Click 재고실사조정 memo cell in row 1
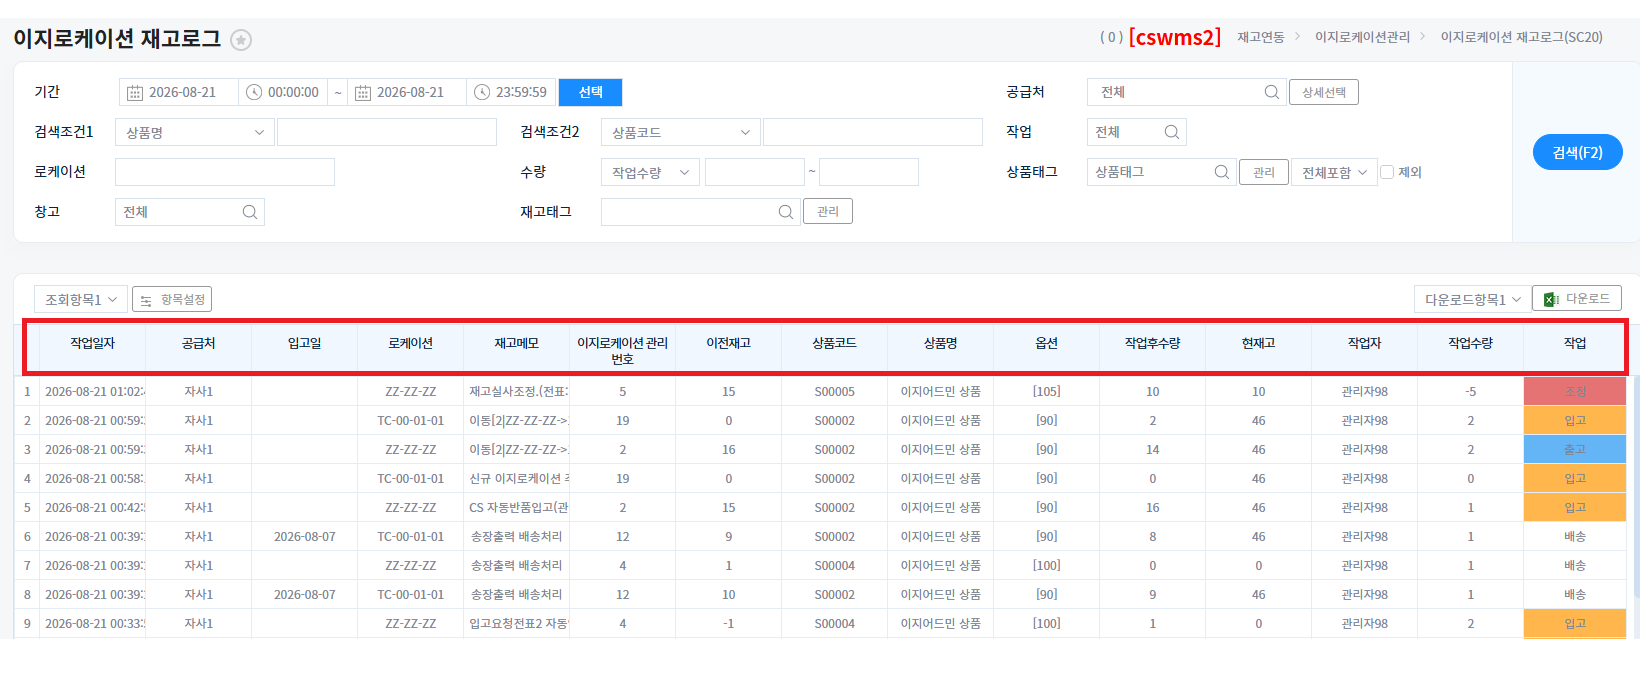 tap(518, 391)
